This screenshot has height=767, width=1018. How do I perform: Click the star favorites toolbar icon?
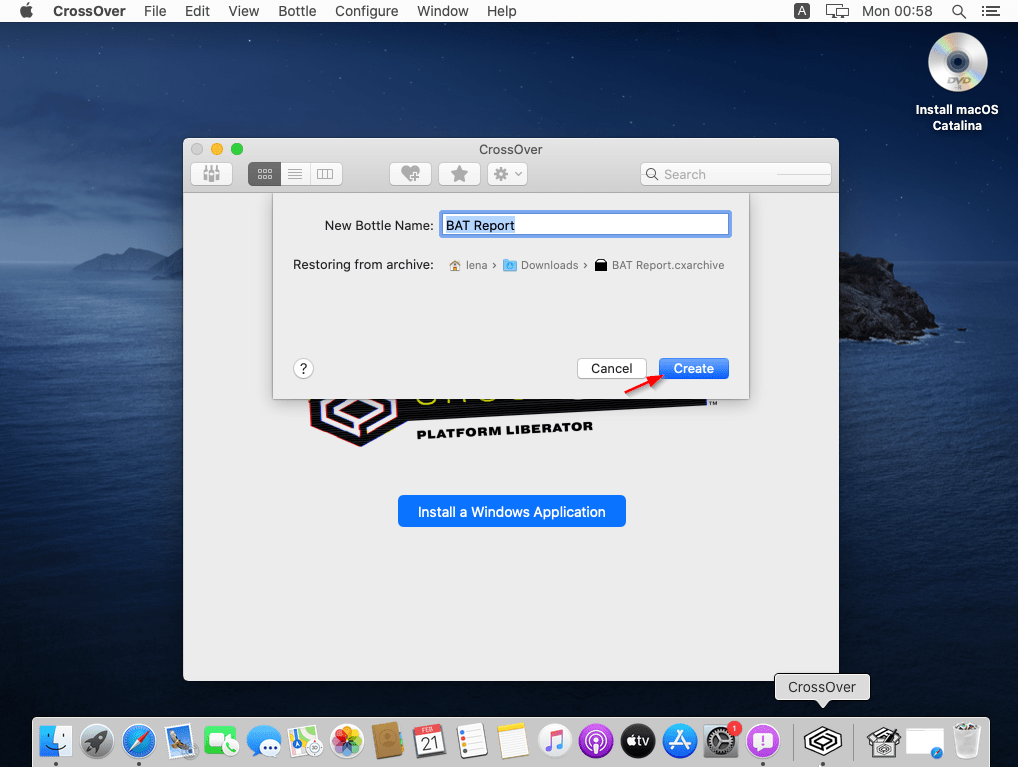click(x=459, y=174)
